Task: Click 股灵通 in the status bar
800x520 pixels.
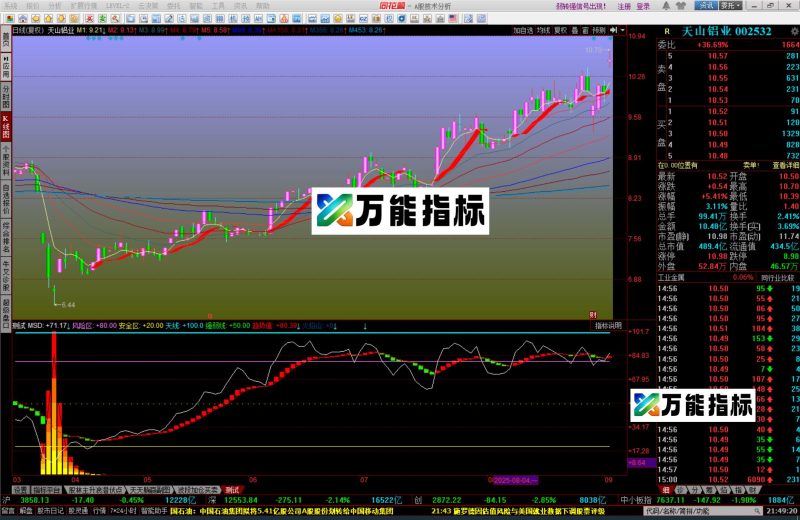Action: coord(78,511)
